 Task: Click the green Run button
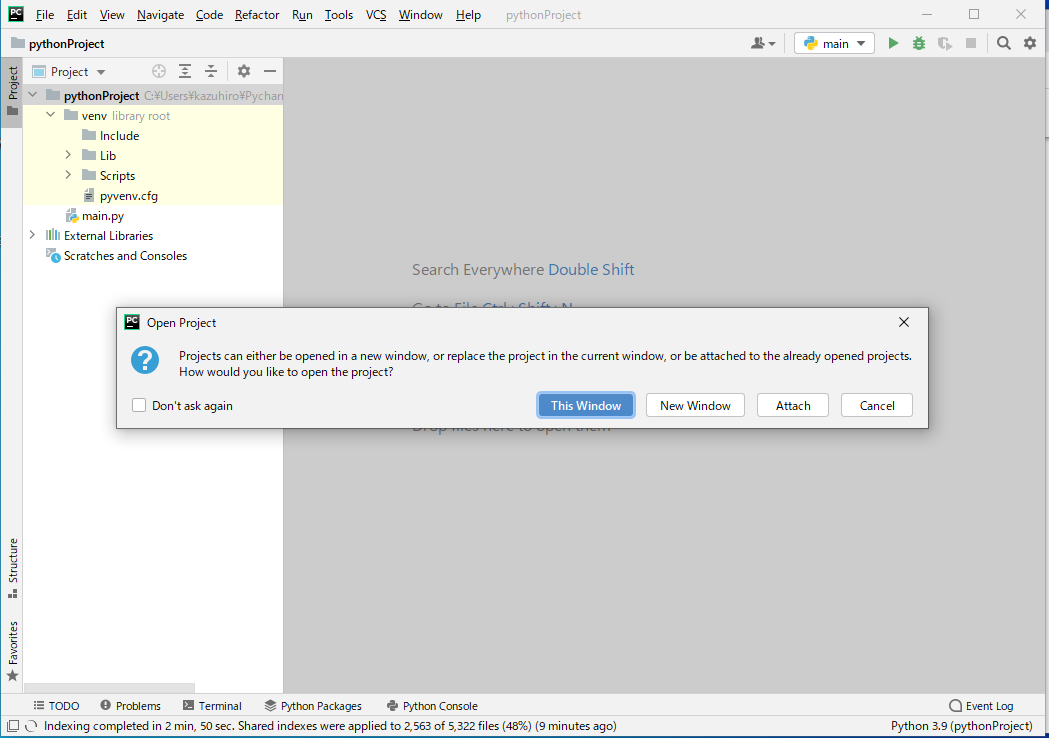[893, 43]
